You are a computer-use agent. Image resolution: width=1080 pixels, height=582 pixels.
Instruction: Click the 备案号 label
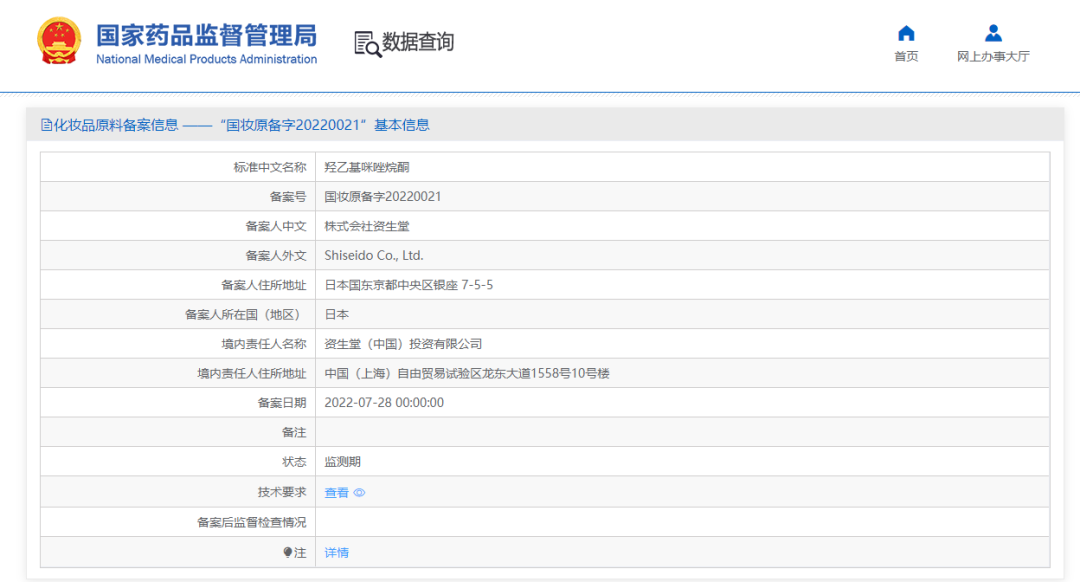coord(288,196)
